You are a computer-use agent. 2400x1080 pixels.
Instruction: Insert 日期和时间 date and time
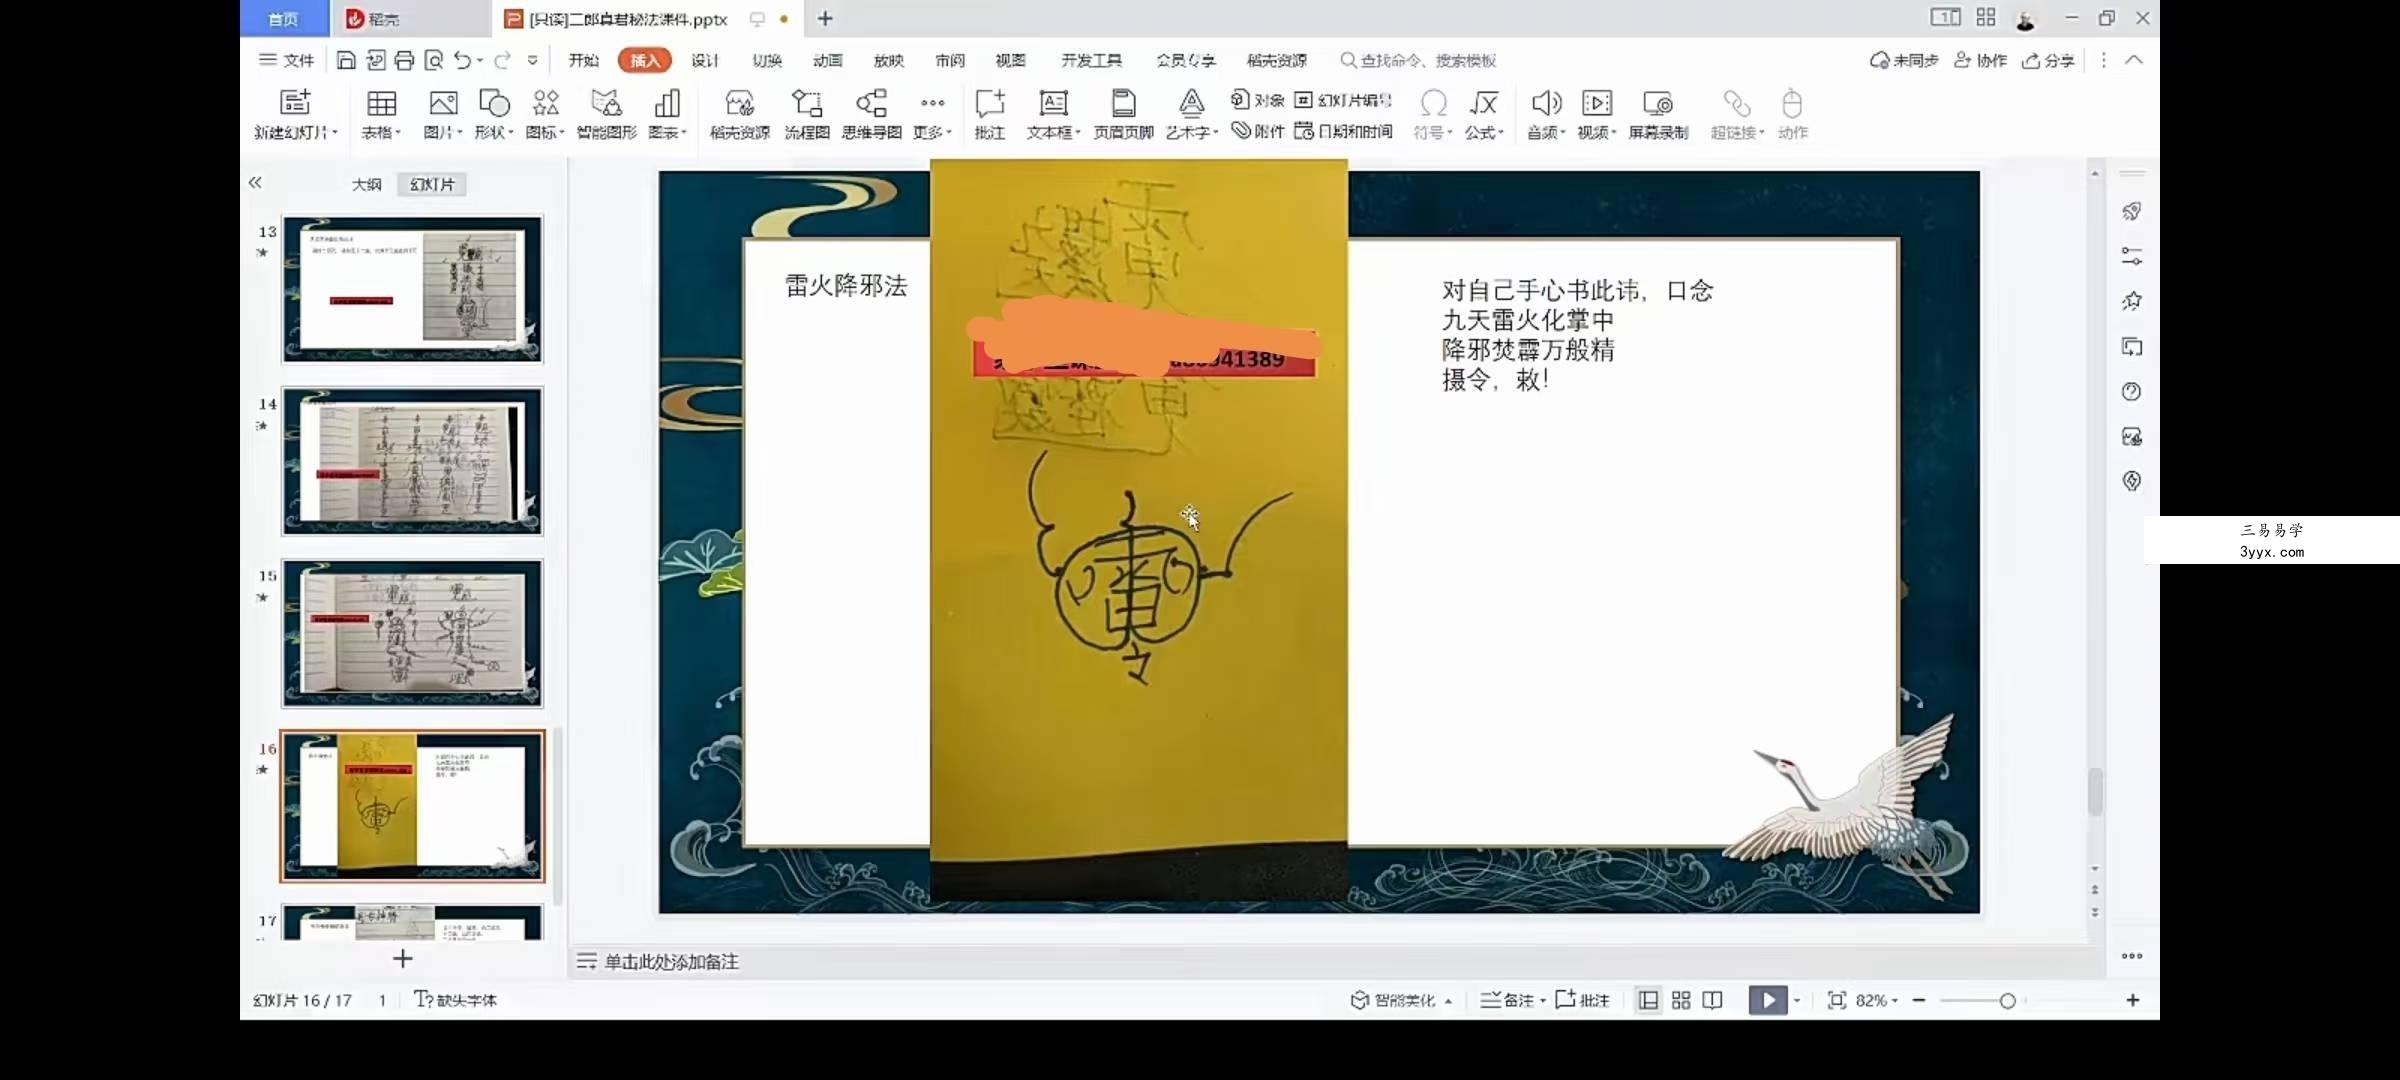(x=1343, y=131)
